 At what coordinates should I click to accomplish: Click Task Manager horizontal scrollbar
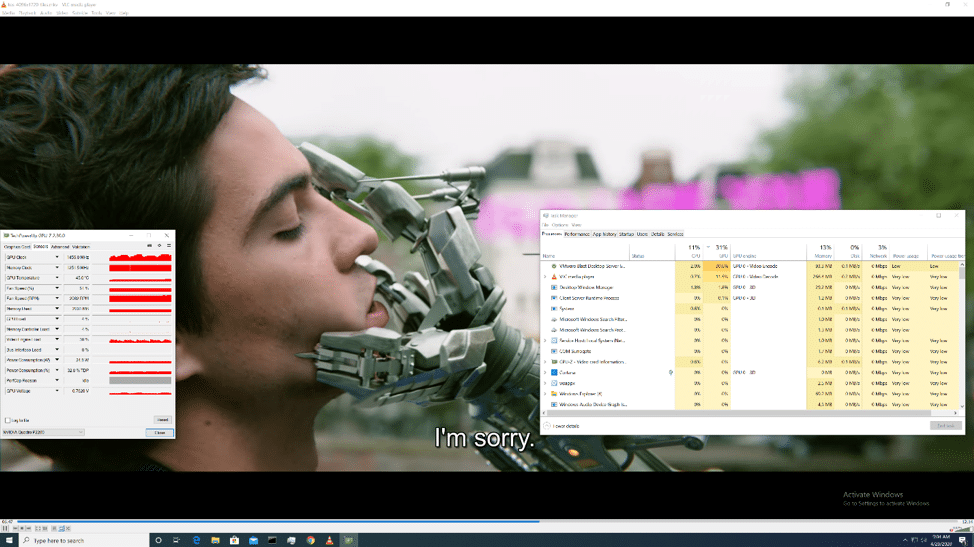pyautogui.click(x=739, y=413)
